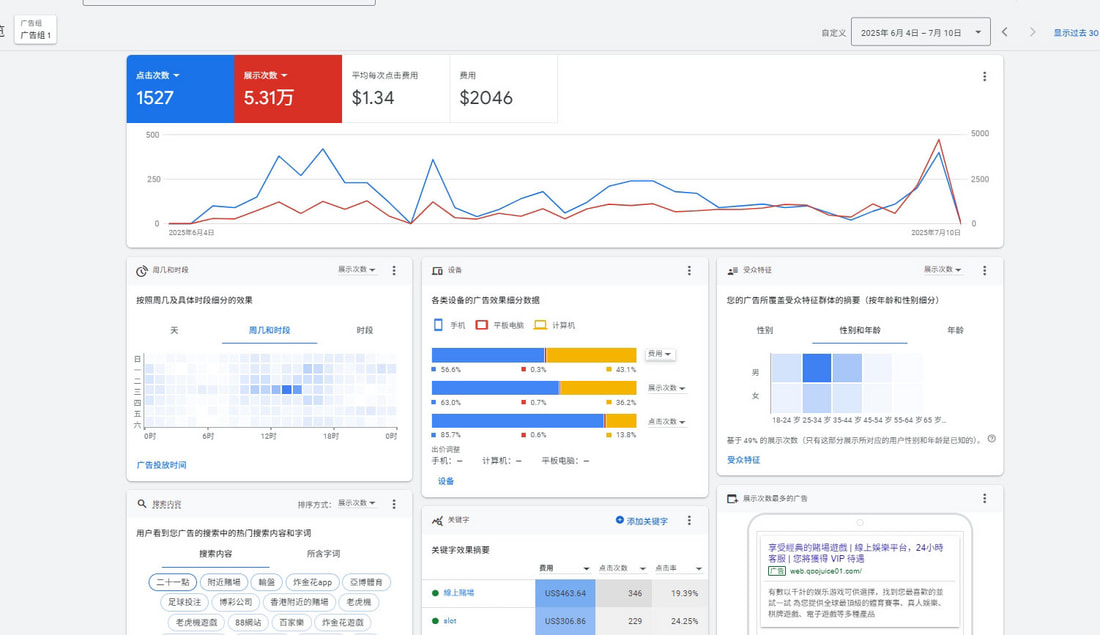
Task: Switch to the 时段 tab
Action: coord(365,330)
